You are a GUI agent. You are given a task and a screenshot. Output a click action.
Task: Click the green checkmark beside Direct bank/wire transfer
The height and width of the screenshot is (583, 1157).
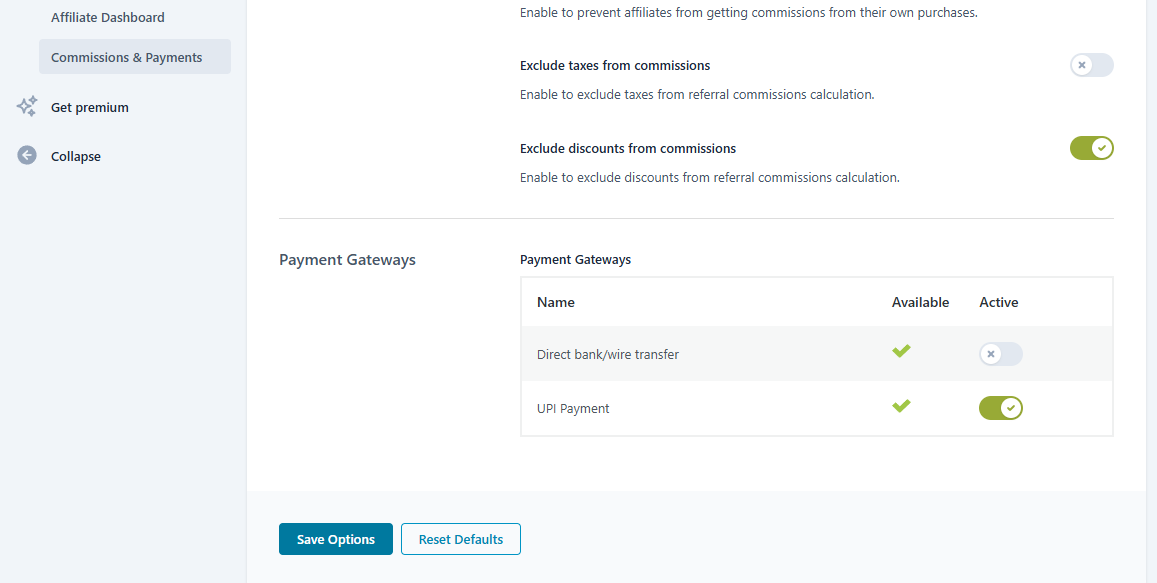click(901, 351)
